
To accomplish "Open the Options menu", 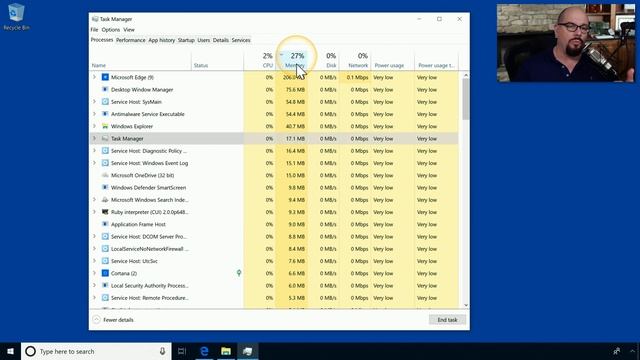I will (x=111, y=30).
